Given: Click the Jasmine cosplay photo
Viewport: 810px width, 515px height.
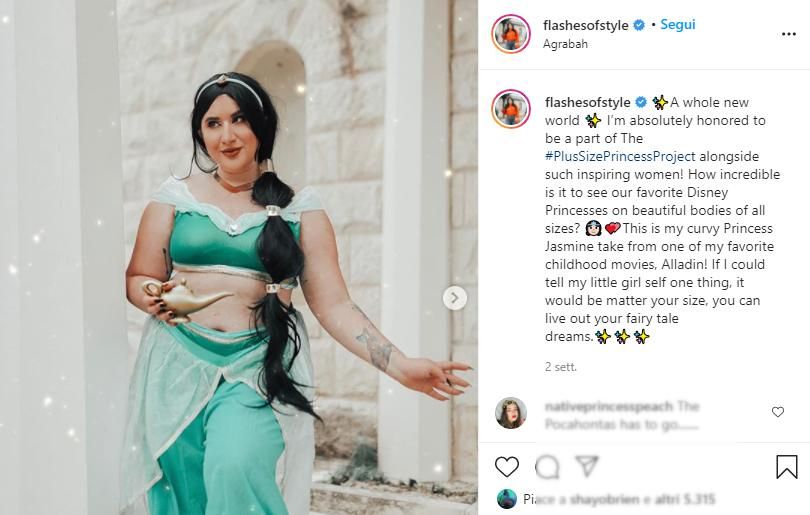Looking at the screenshot, I should (239, 257).
